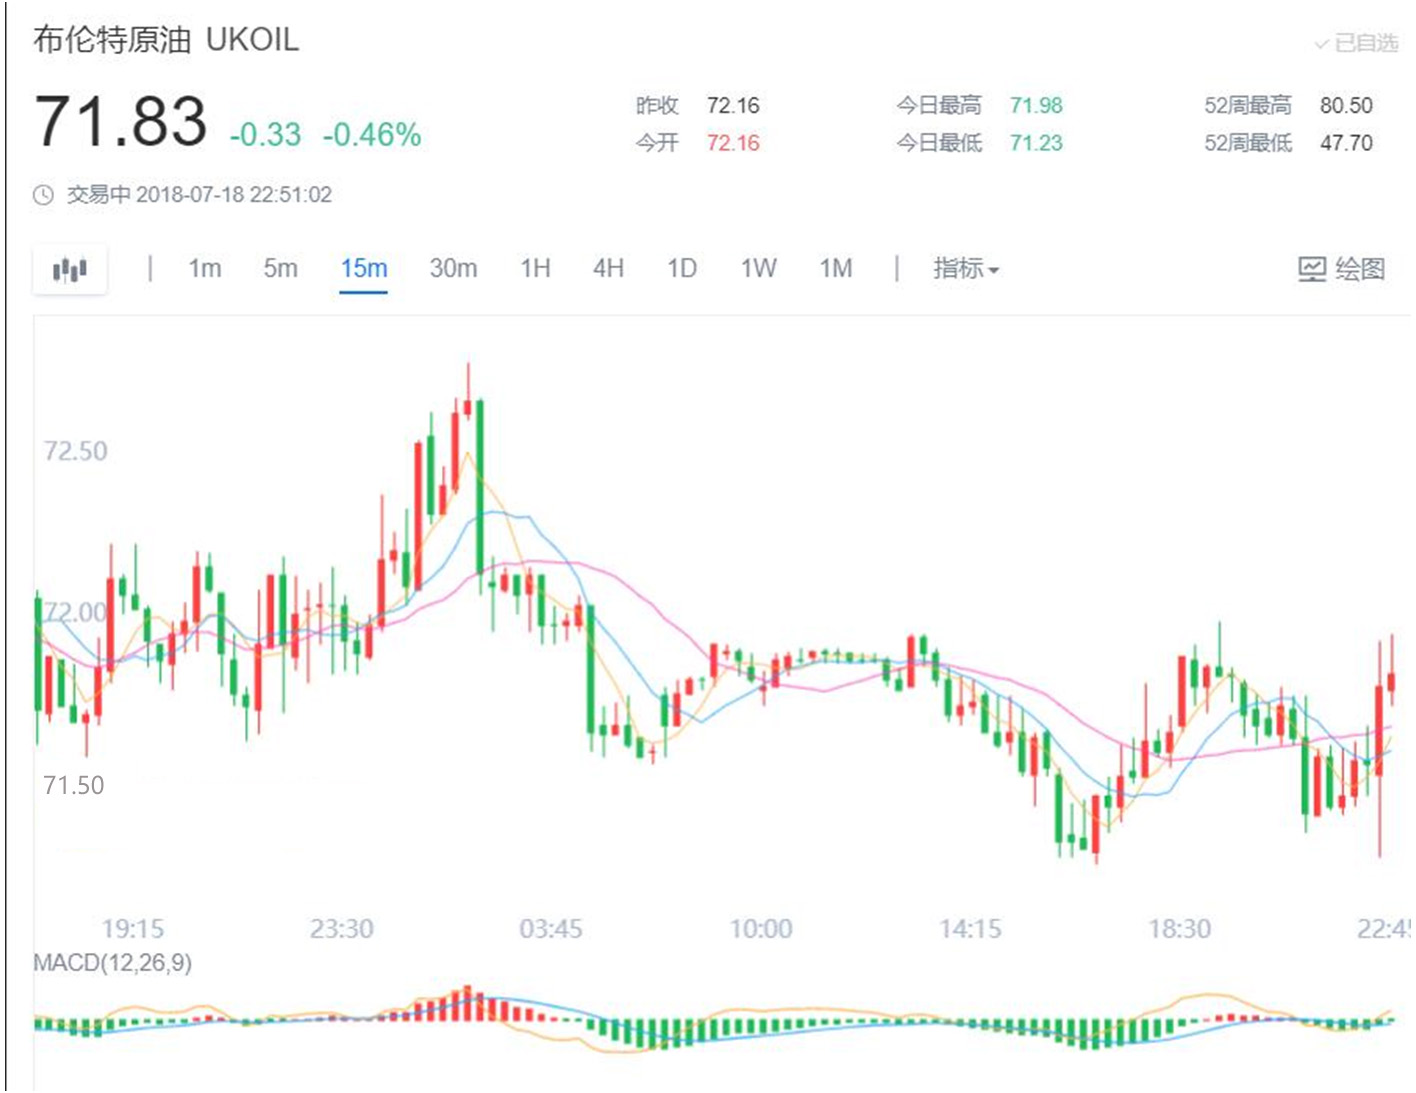Screen dimensions: 1416x1093
Task: Choose the 1W interval
Action: click(x=758, y=268)
